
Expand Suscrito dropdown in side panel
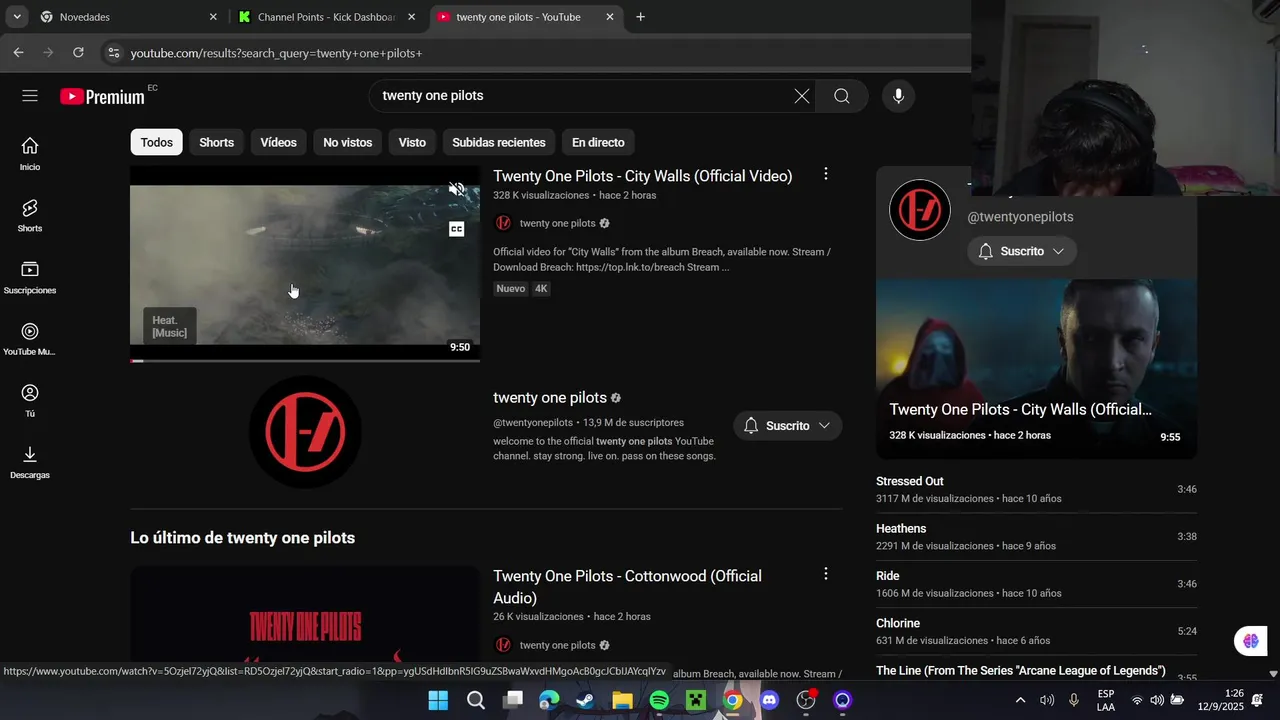click(1022, 251)
